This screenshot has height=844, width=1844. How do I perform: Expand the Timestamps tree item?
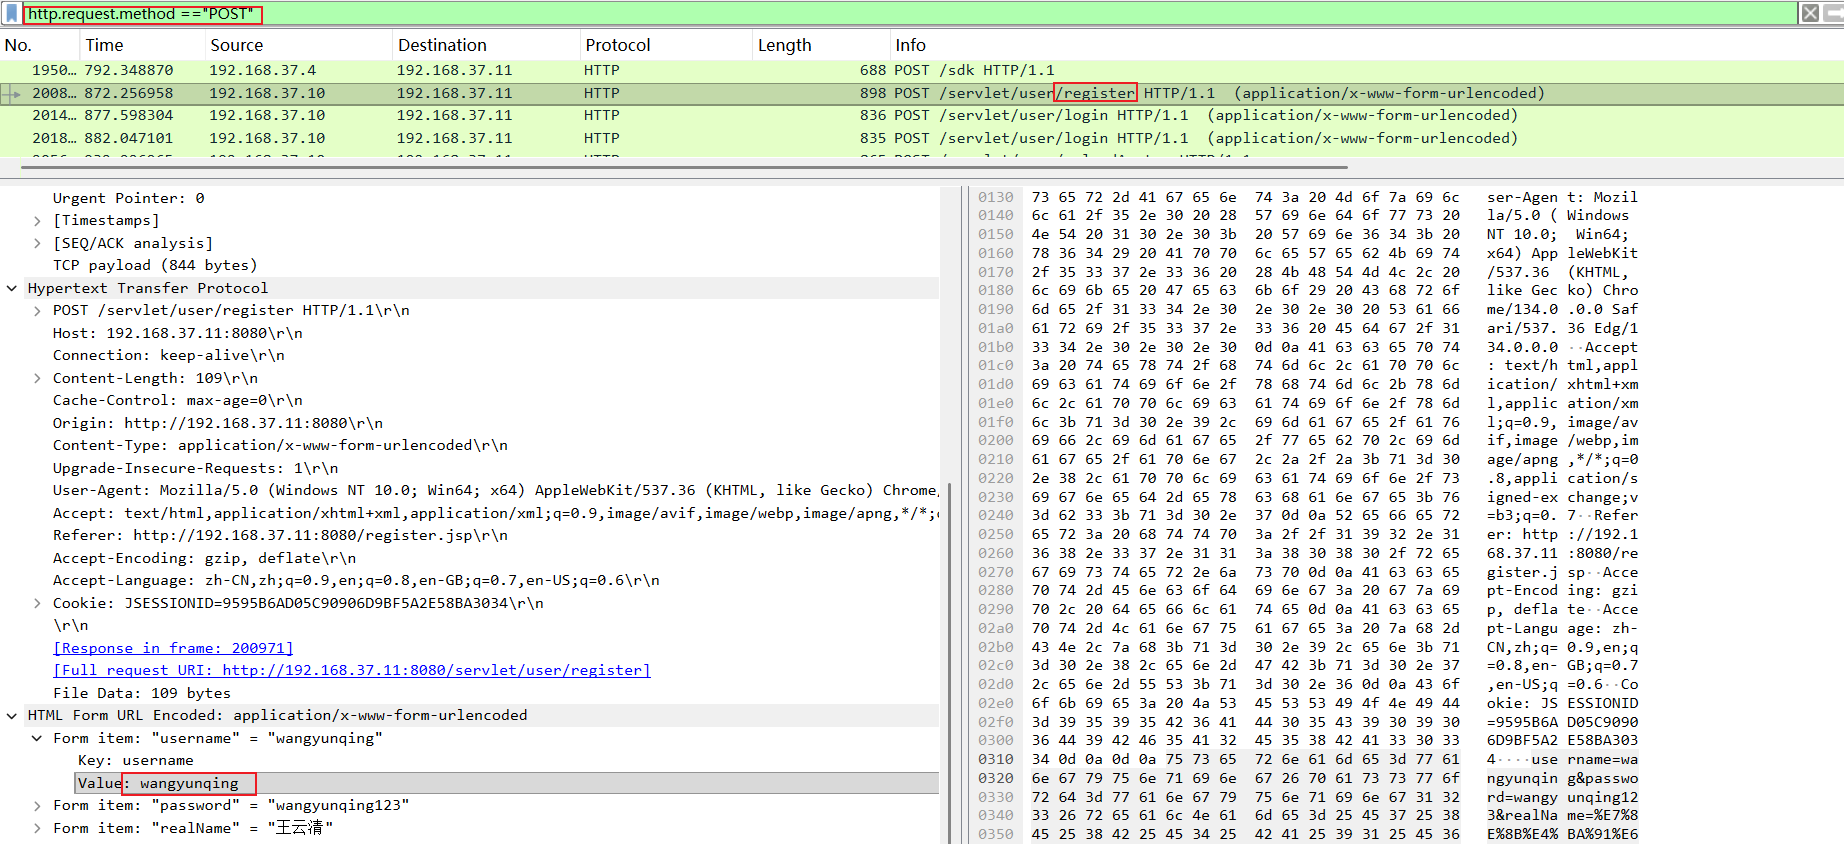[37, 221]
